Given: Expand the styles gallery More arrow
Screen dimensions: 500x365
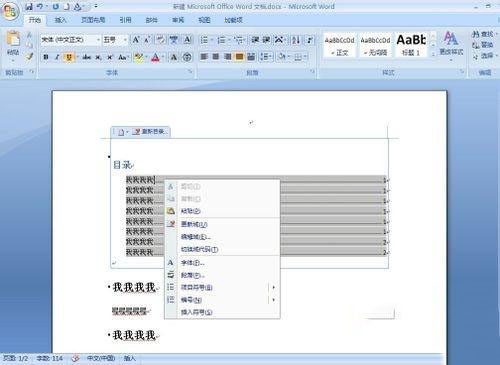Looking at the screenshot, I should pyautogui.click(x=433, y=54).
